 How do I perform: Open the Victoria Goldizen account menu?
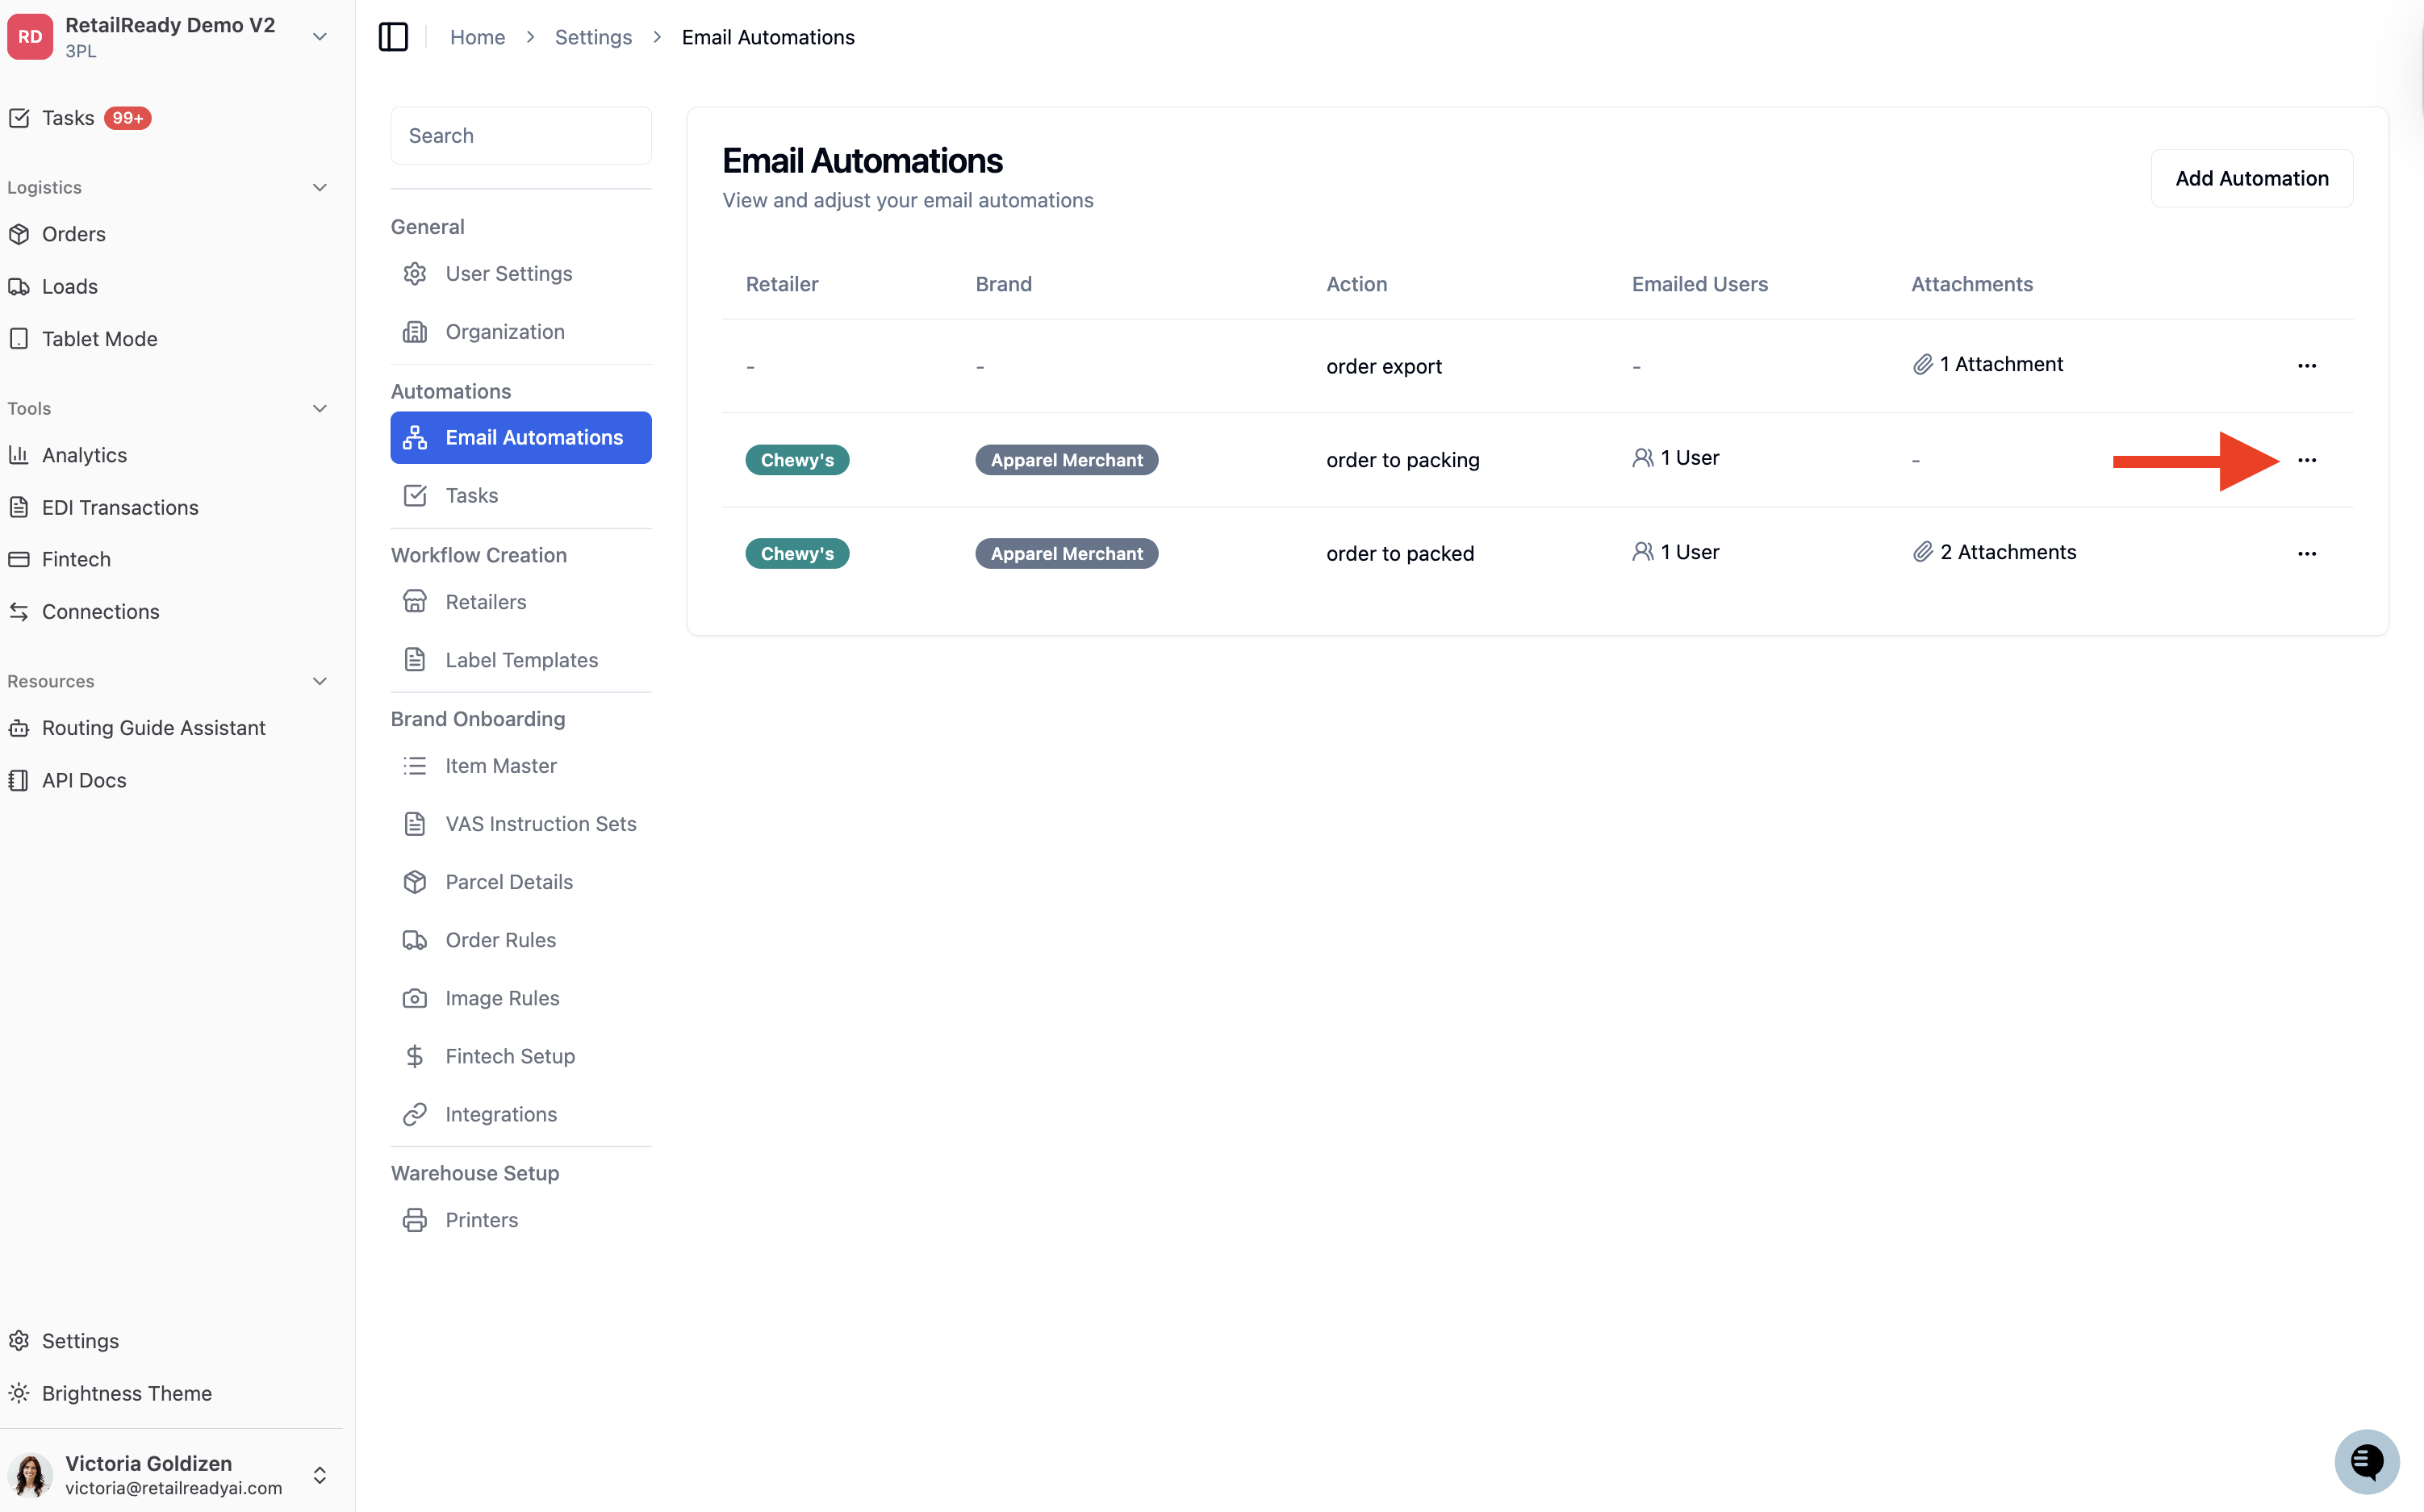[x=170, y=1474]
